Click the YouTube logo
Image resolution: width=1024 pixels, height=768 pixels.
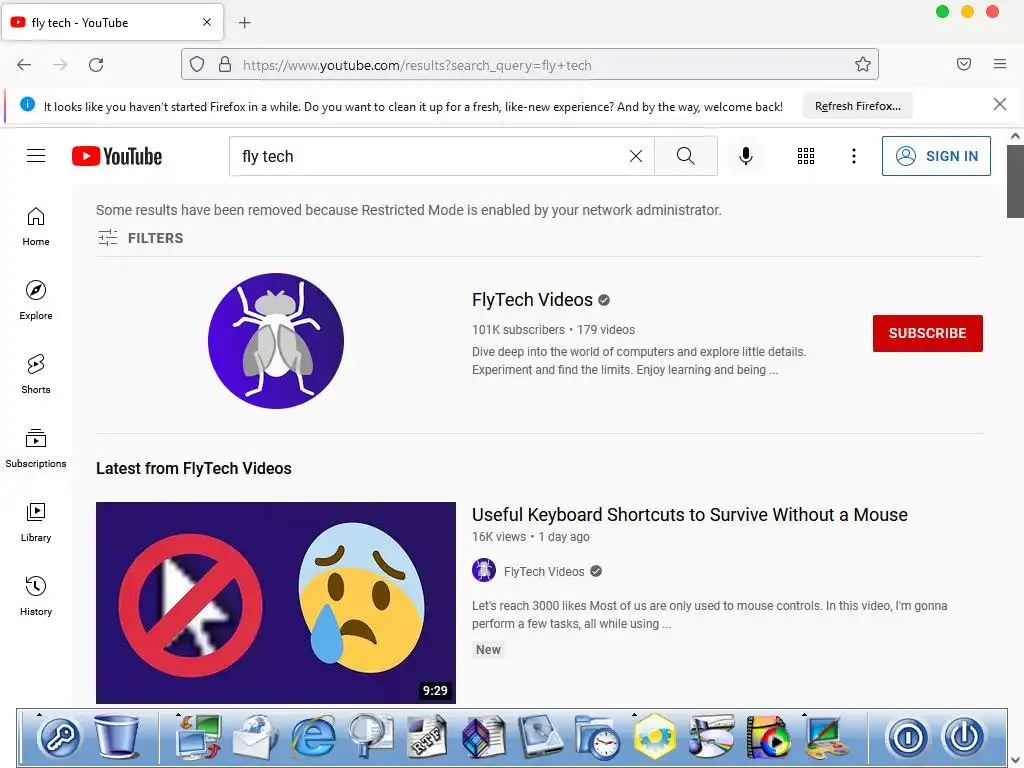(x=117, y=156)
